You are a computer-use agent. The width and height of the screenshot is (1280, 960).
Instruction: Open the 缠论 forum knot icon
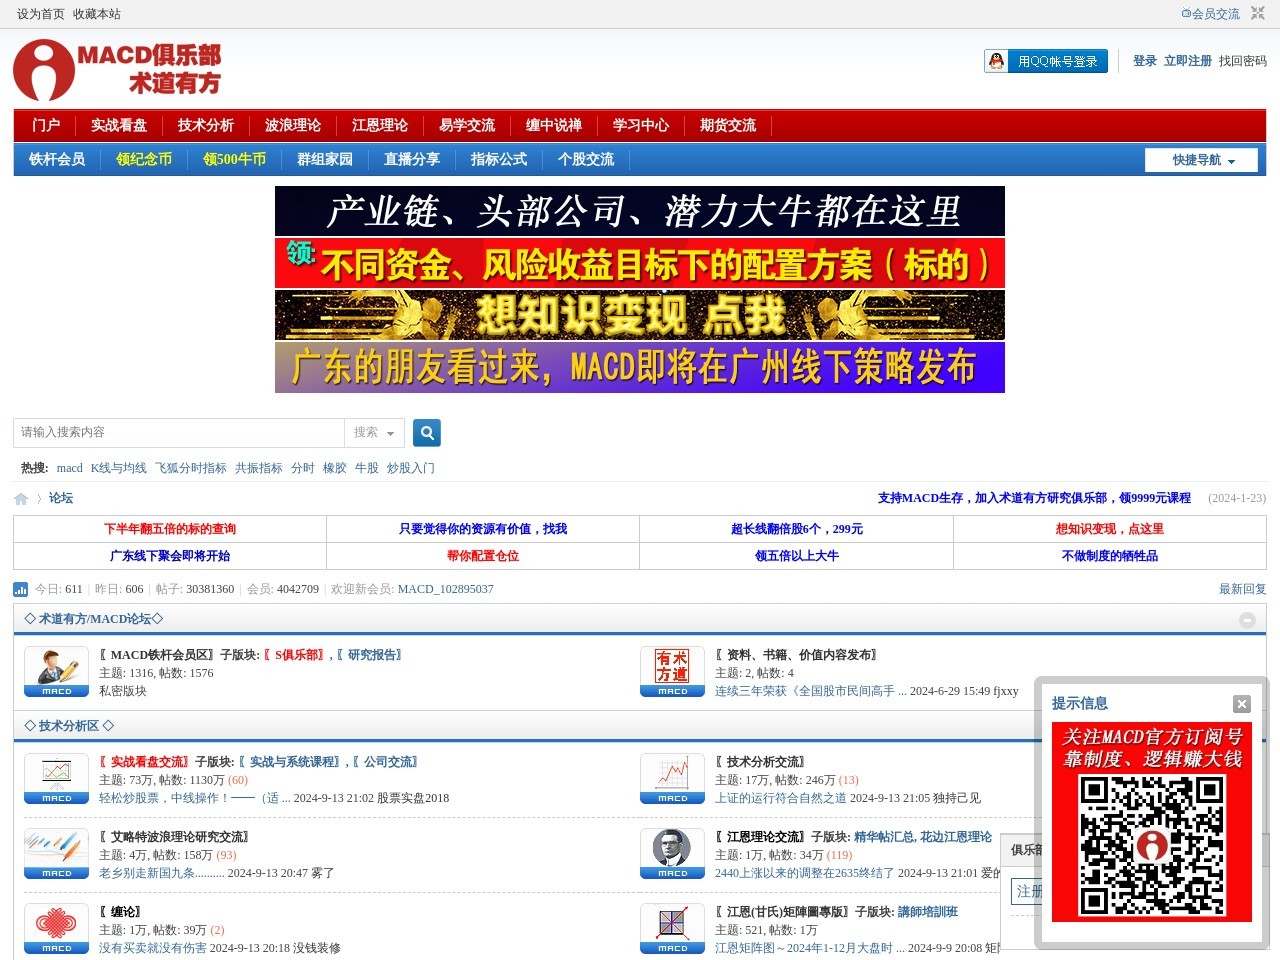click(x=57, y=929)
